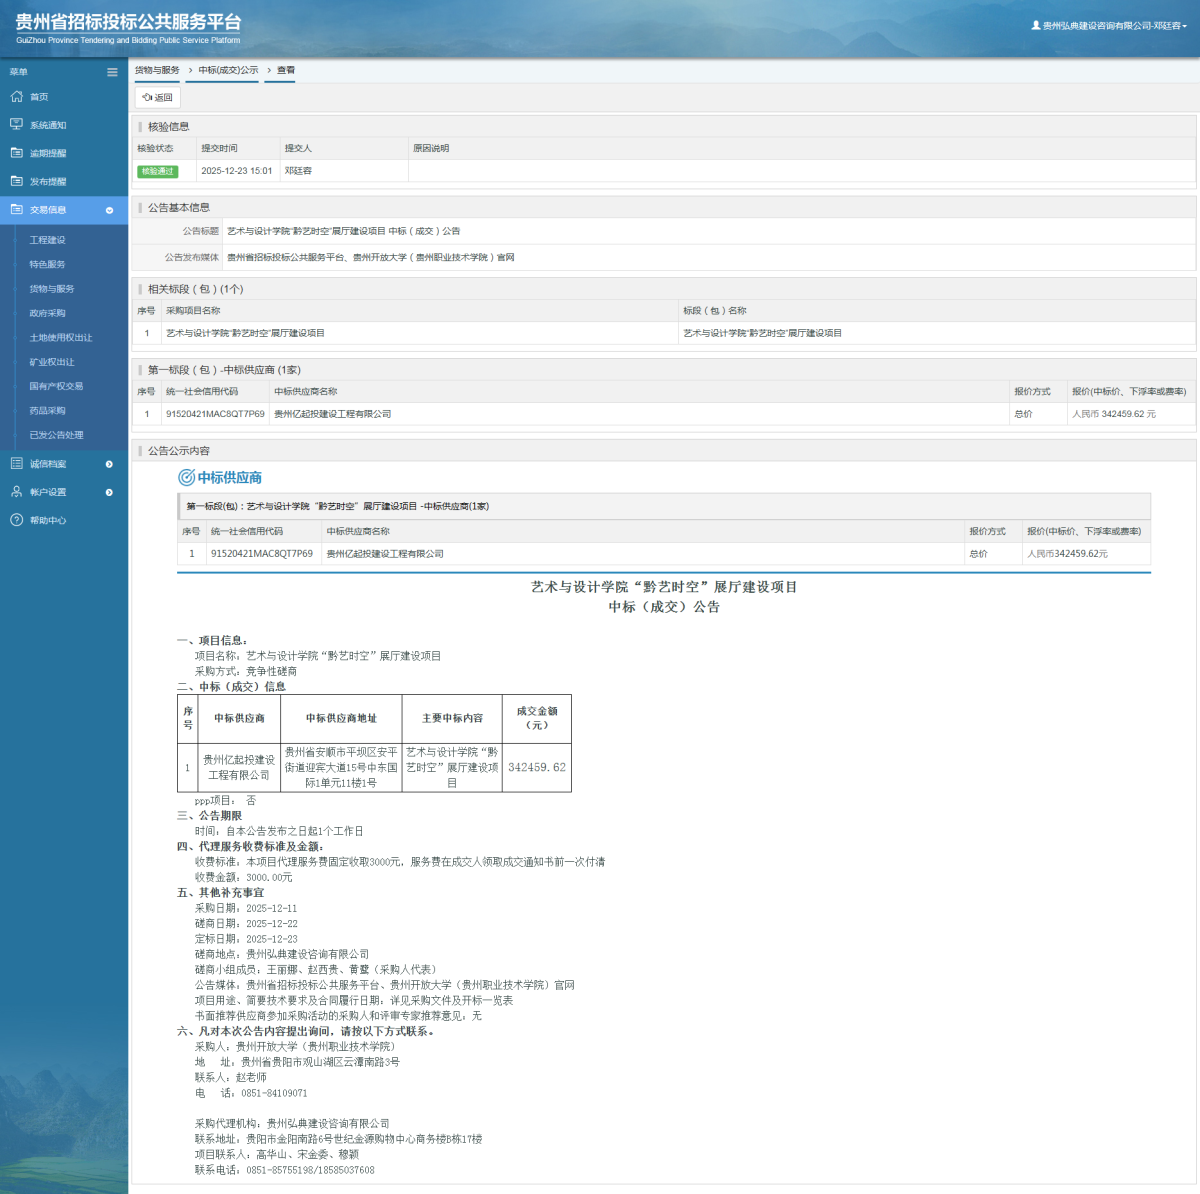This screenshot has height=1194, width=1200.
Task: Expand the 诚信档案 submenu arrow
Action: click(109, 464)
